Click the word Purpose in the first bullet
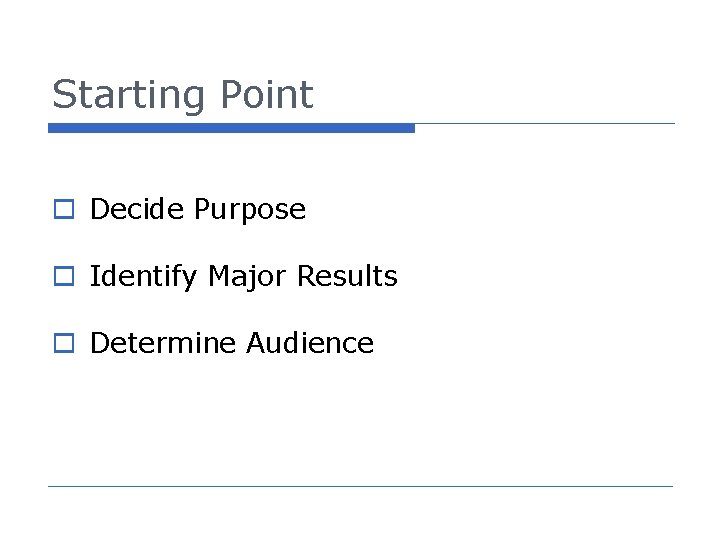720x540 pixels. pyautogui.click(x=250, y=211)
